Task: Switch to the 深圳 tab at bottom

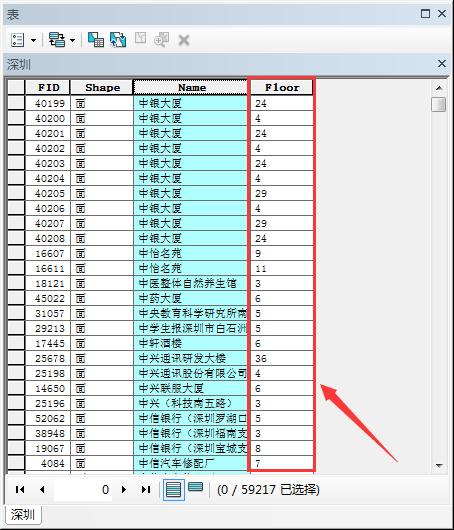Action: 23,514
